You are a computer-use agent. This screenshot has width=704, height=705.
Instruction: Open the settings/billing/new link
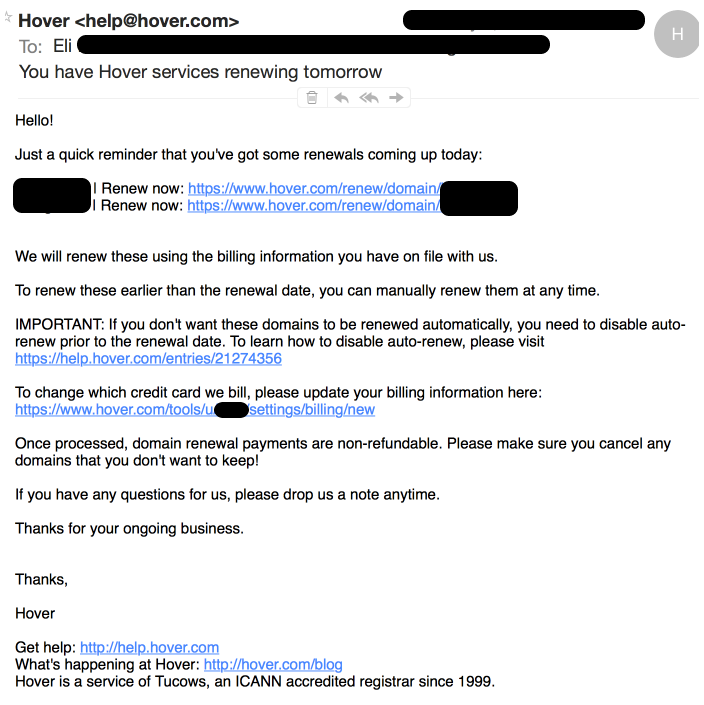pyautogui.click(x=195, y=410)
